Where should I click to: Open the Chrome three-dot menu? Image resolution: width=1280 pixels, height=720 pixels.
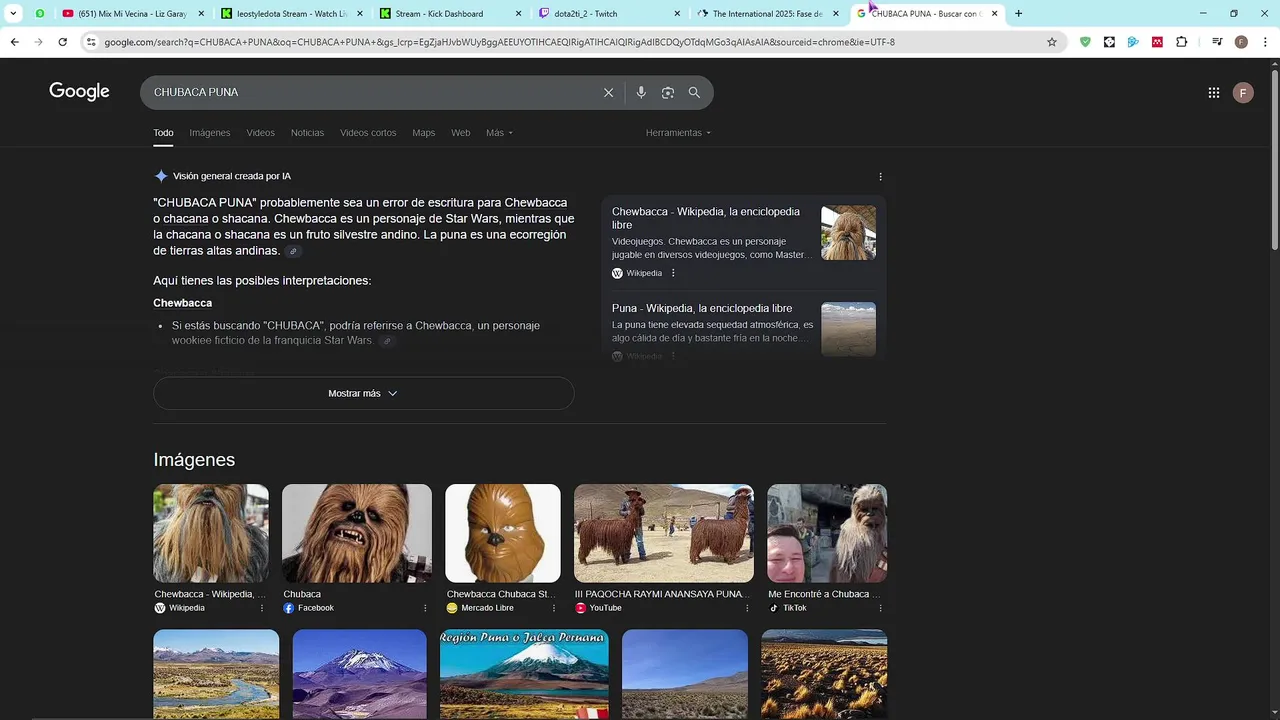1265,42
